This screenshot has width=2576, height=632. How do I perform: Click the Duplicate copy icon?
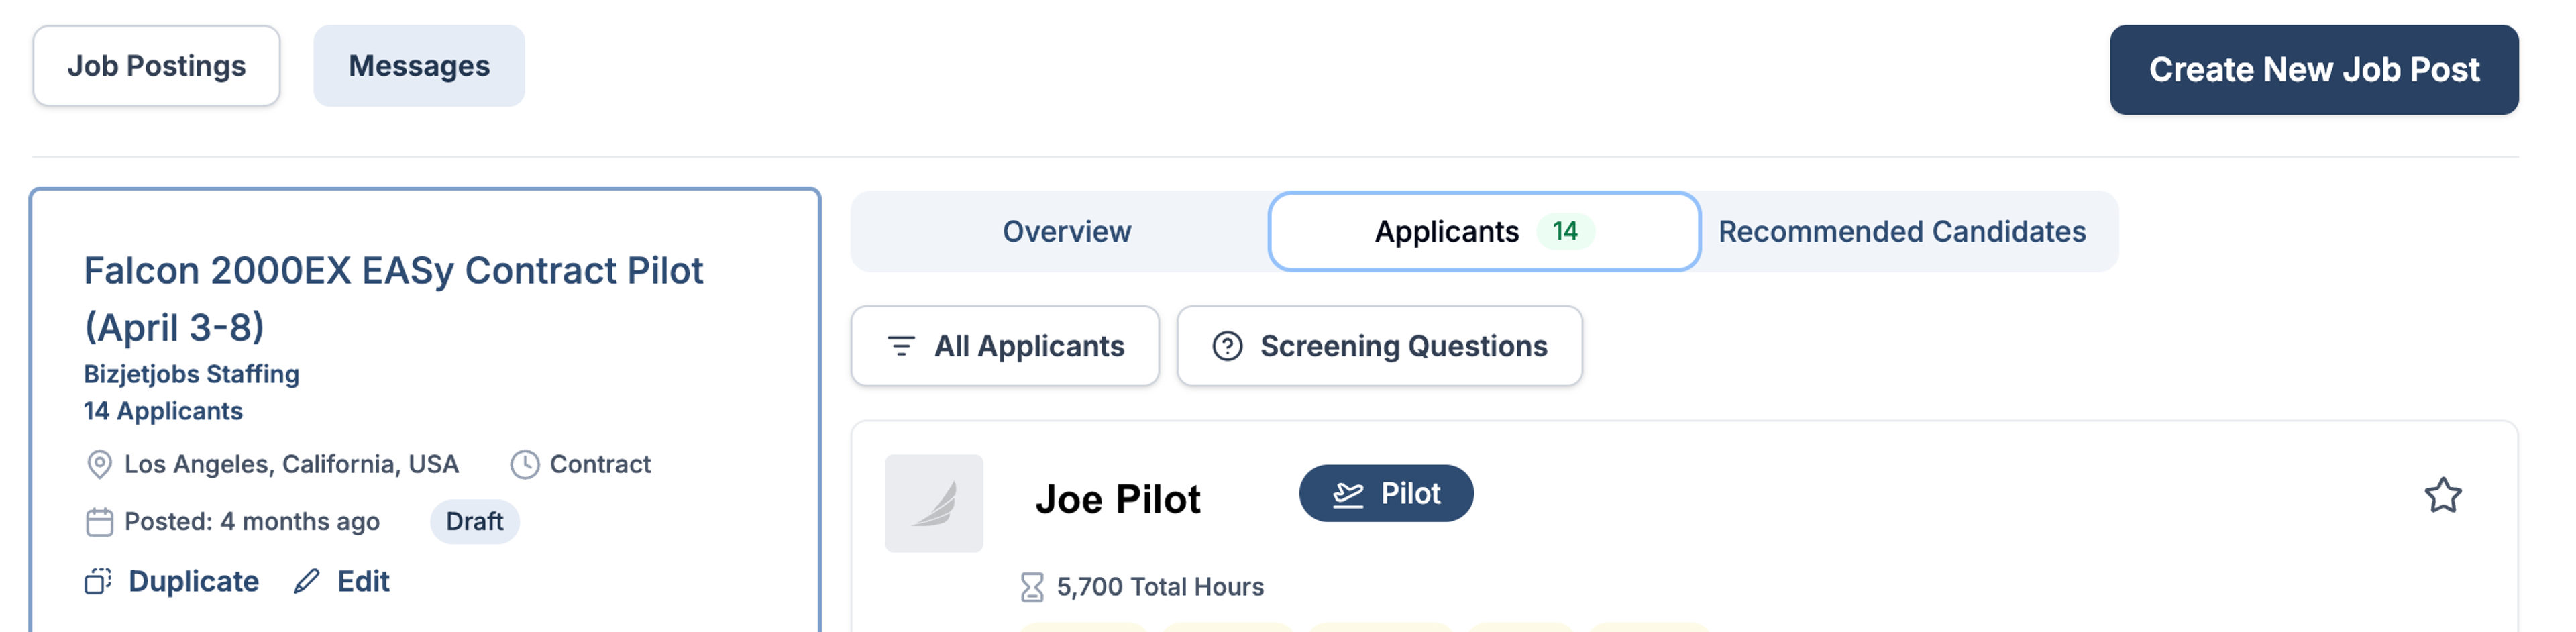click(98, 581)
